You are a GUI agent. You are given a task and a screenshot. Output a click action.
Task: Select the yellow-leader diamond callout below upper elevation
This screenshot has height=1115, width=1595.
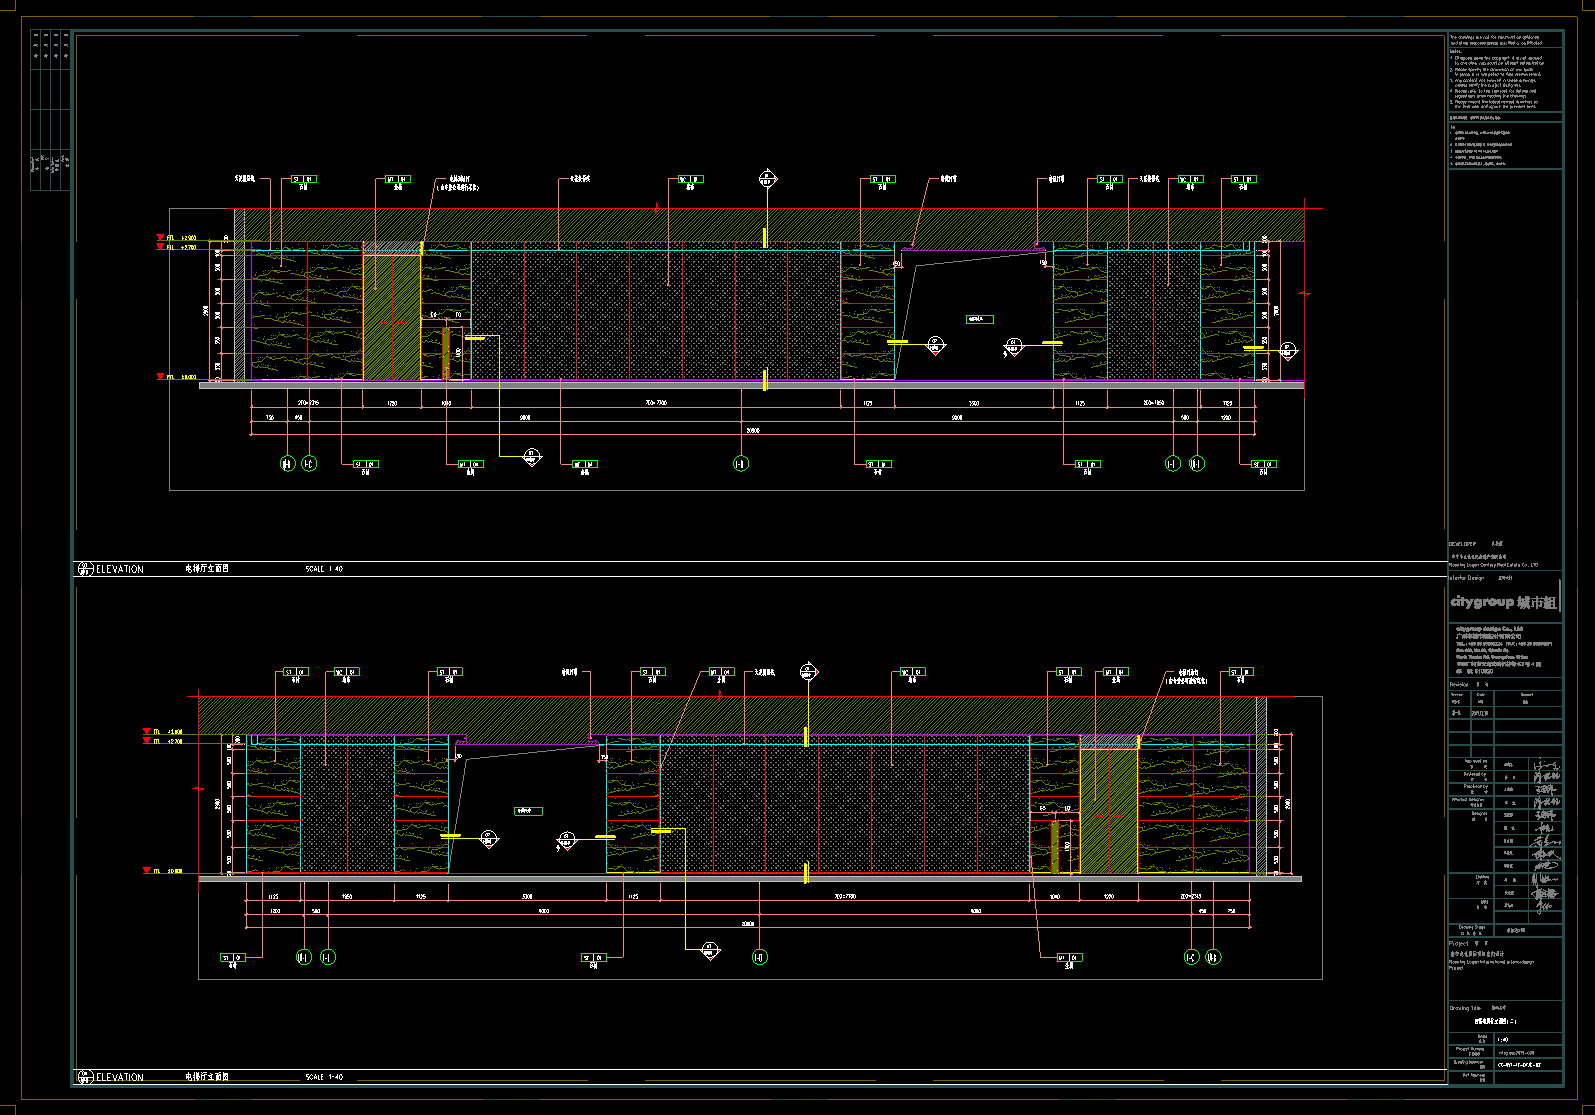532,458
